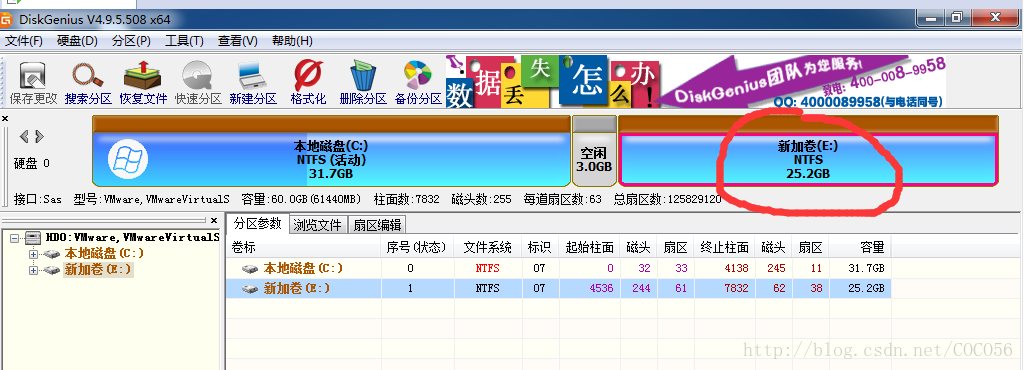
Task: Select 新加卷(E:) in the left tree
Action: [x=97, y=270]
